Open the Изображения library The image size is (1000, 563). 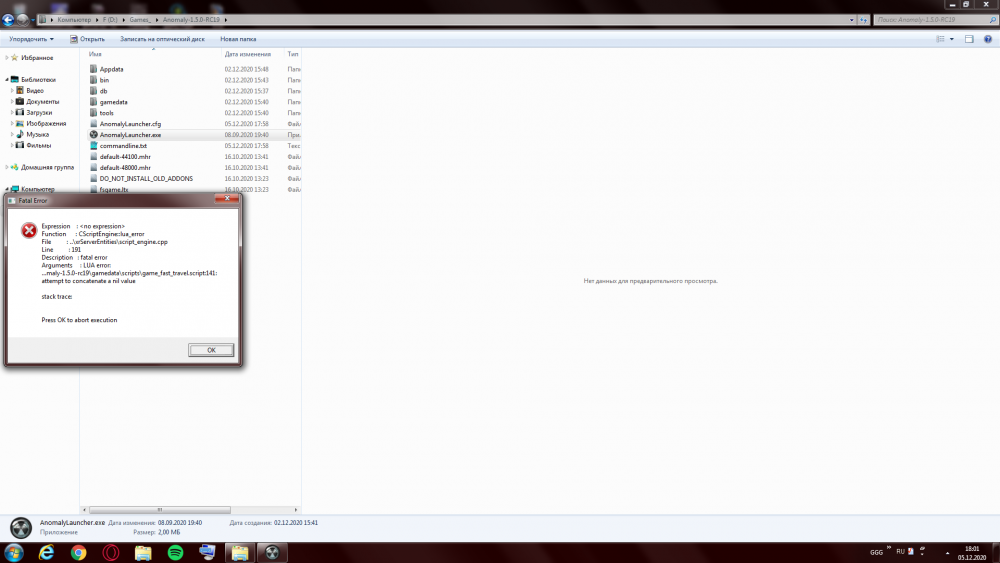[x=46, y=123]
